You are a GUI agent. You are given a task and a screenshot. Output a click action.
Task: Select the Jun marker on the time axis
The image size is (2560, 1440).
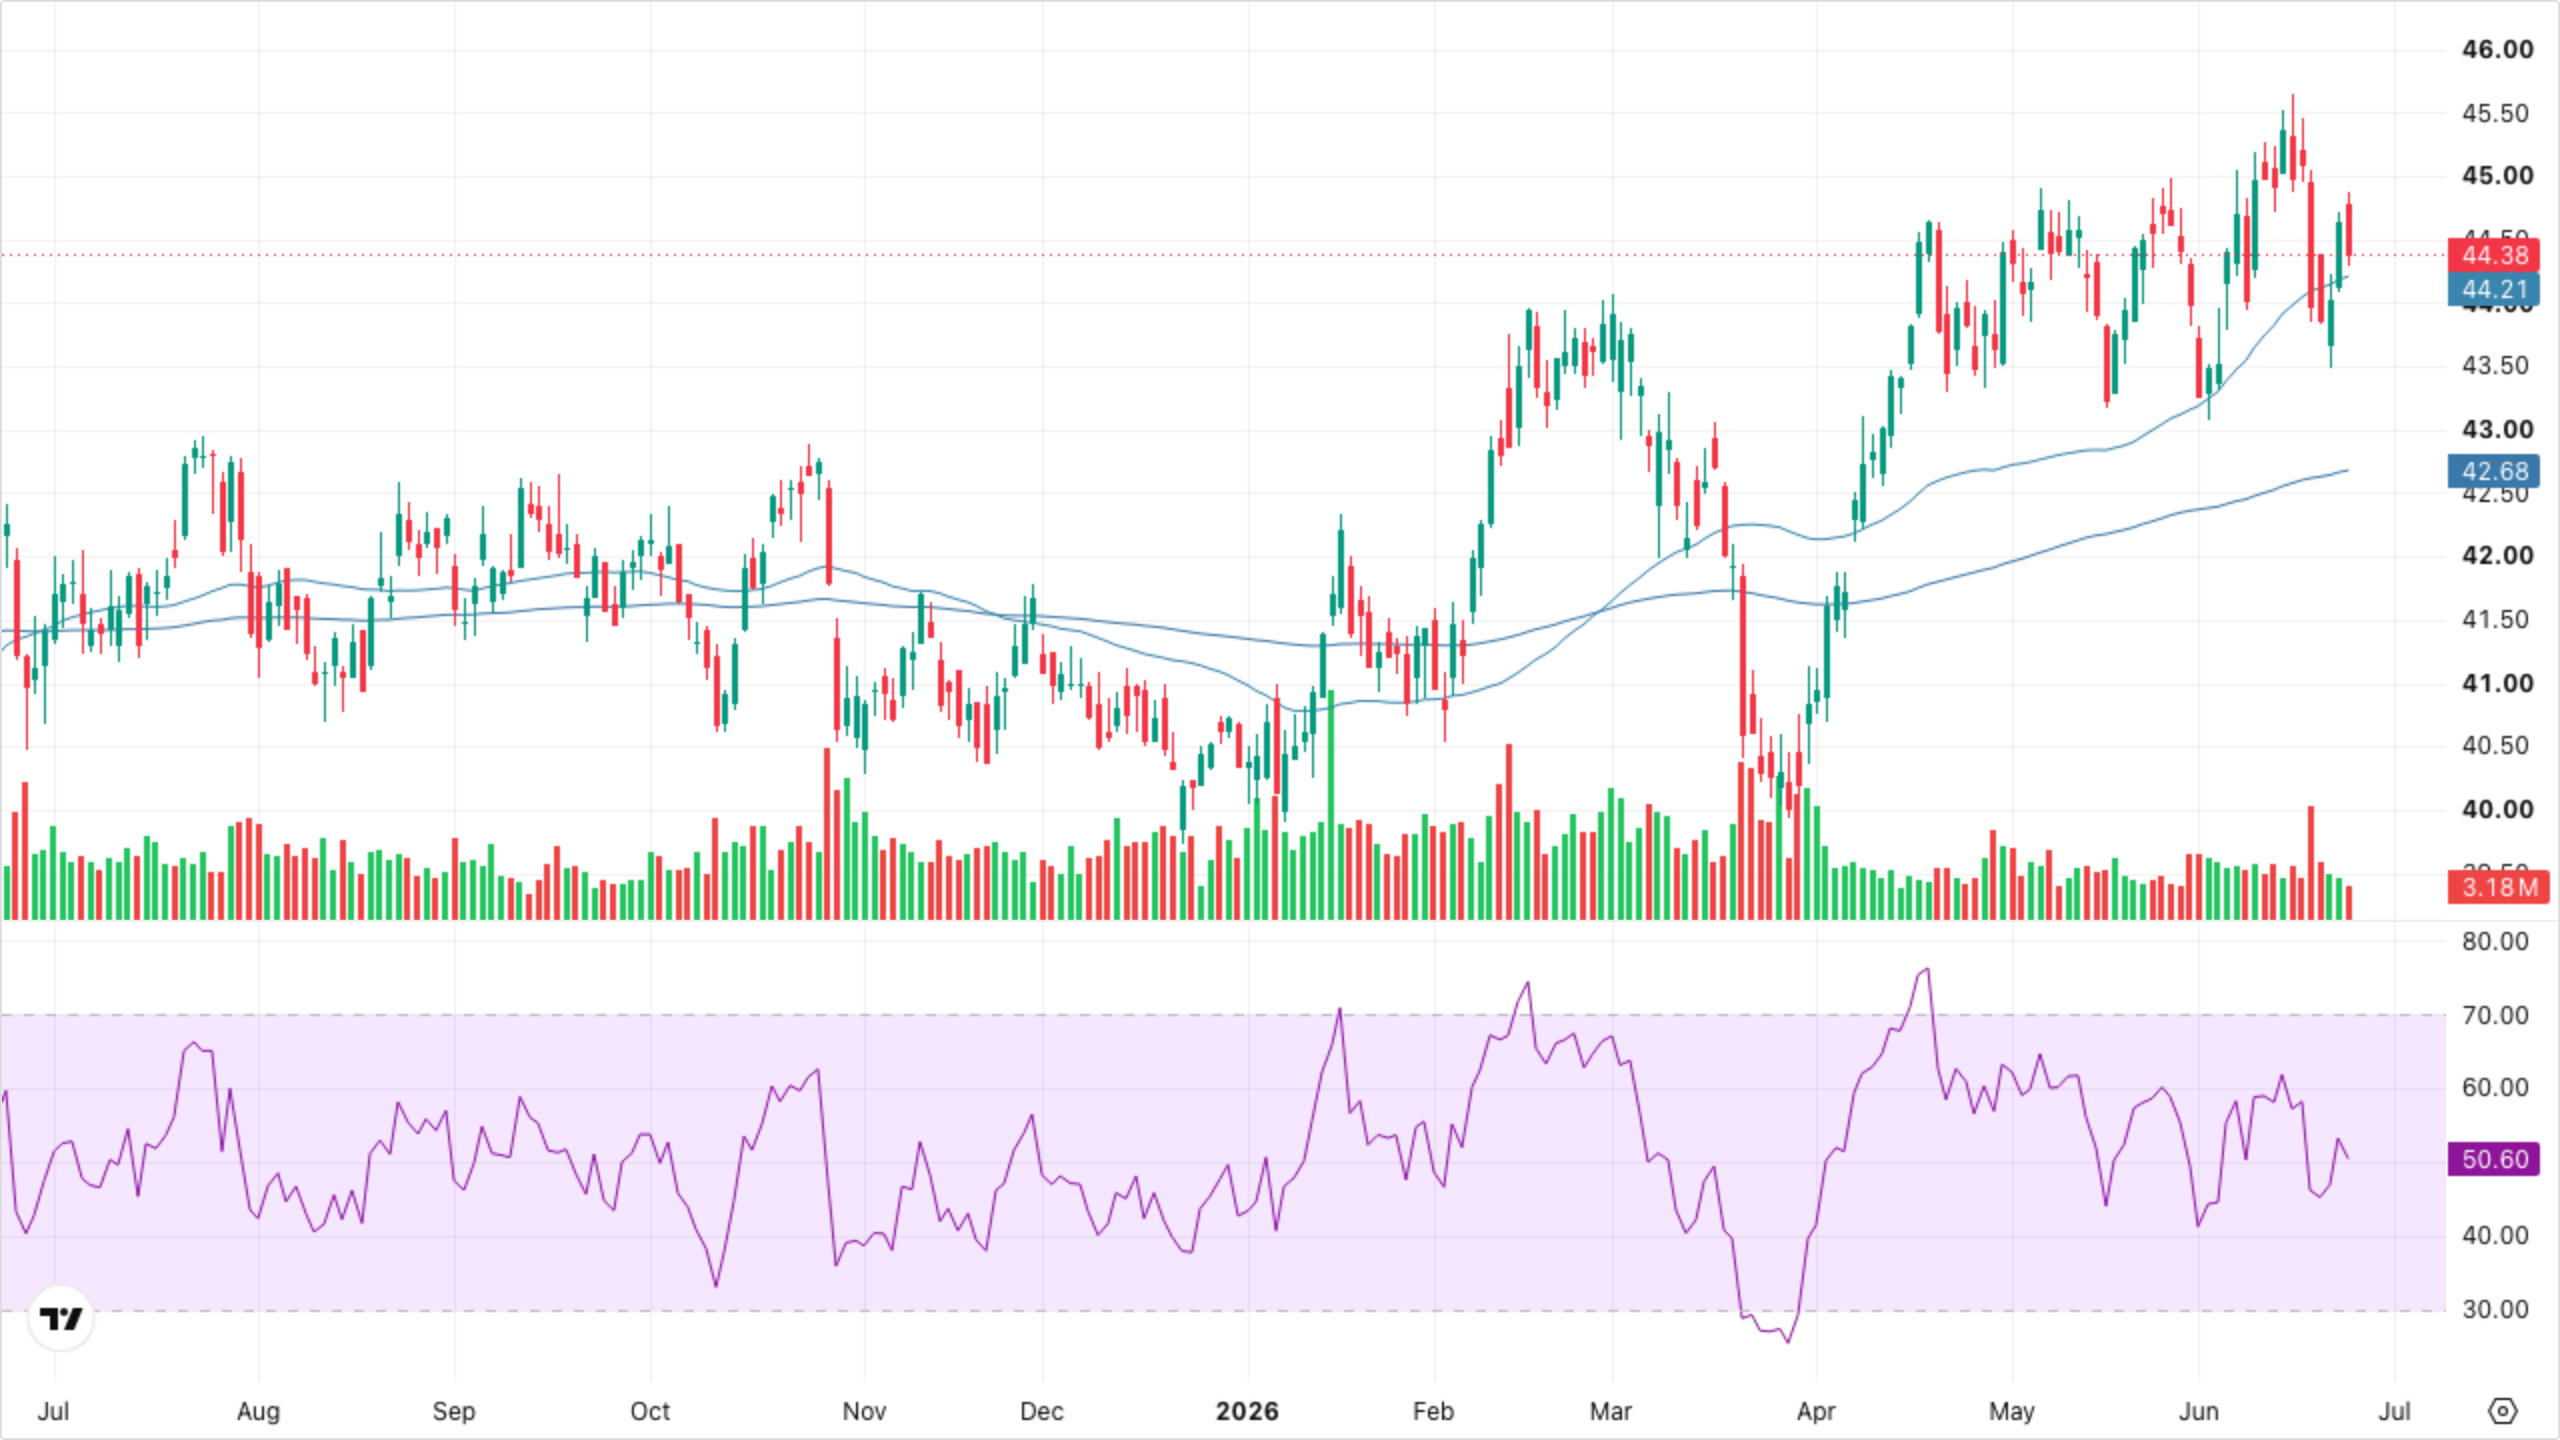(2199, 1411)
